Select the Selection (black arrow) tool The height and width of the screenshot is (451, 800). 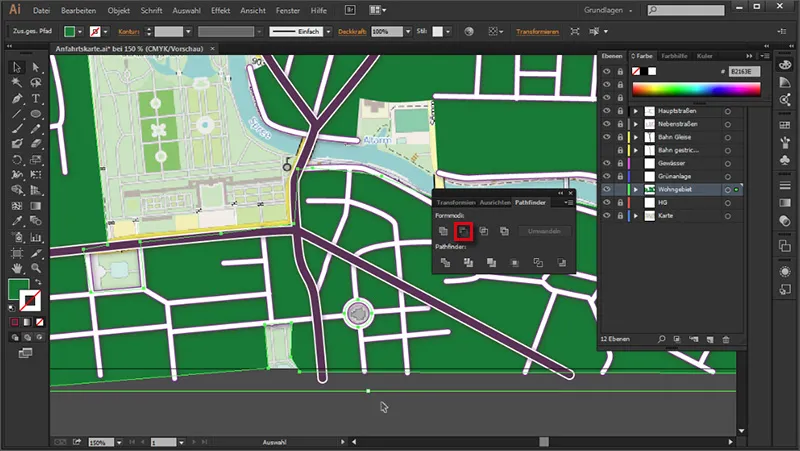pyautogui.click(x=17, y=67)
